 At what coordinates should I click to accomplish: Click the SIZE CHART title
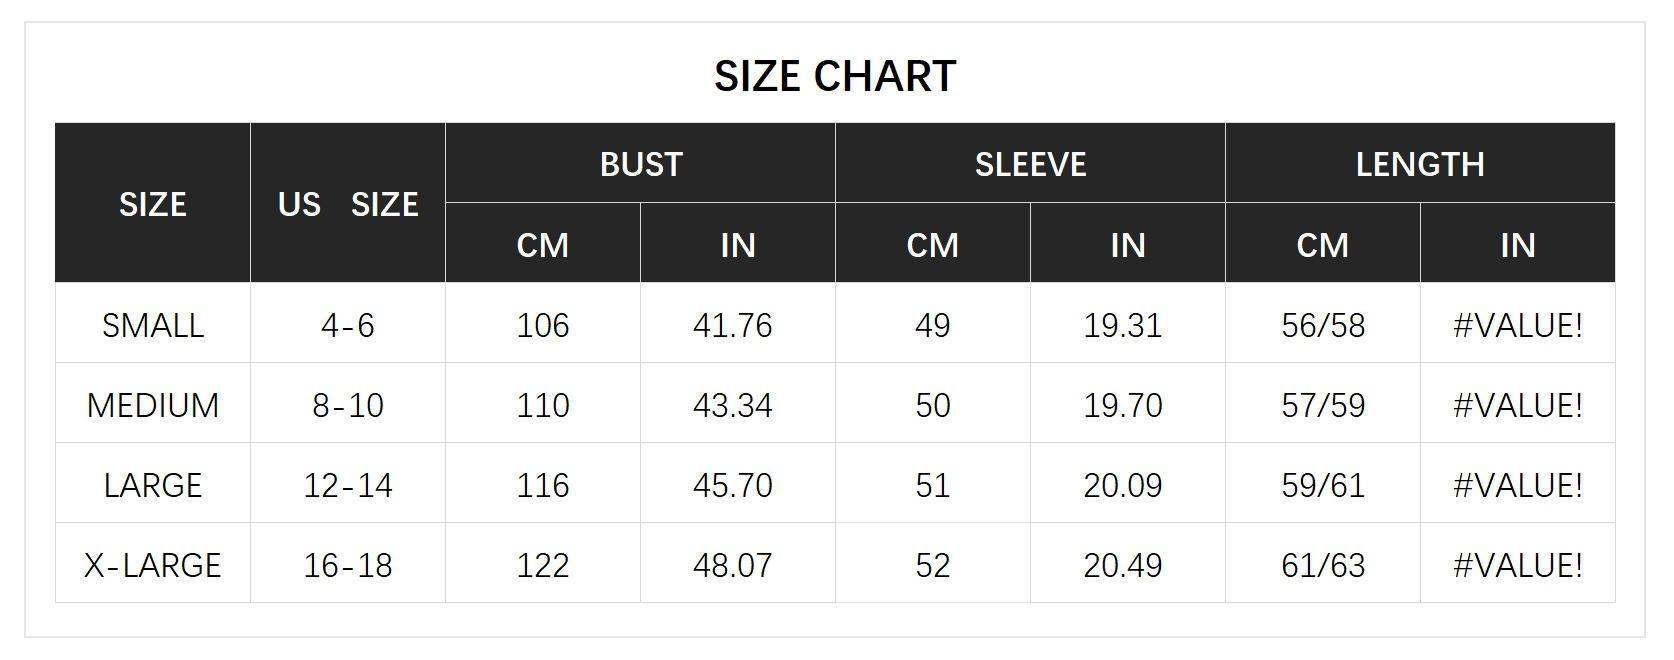[x=835, y=77]
